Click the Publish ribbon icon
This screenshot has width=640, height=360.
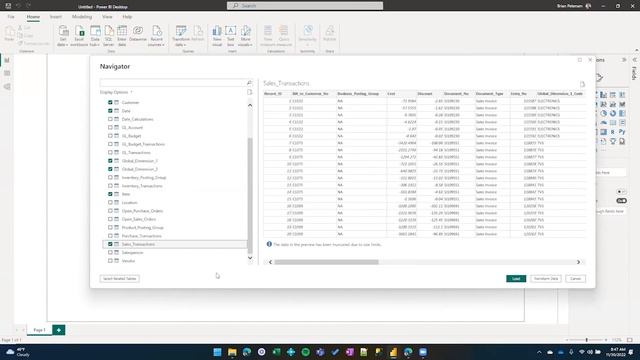click(x=329, y=31)
